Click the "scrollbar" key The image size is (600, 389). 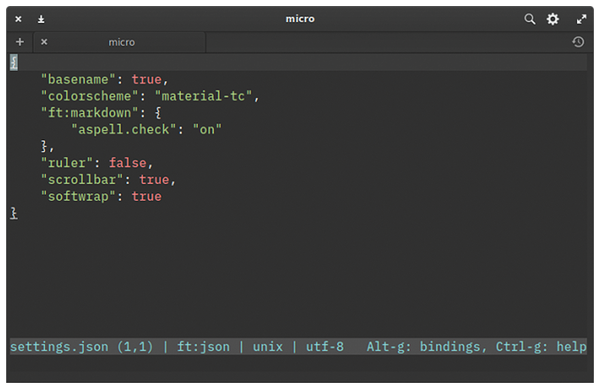tap(82, 180)
